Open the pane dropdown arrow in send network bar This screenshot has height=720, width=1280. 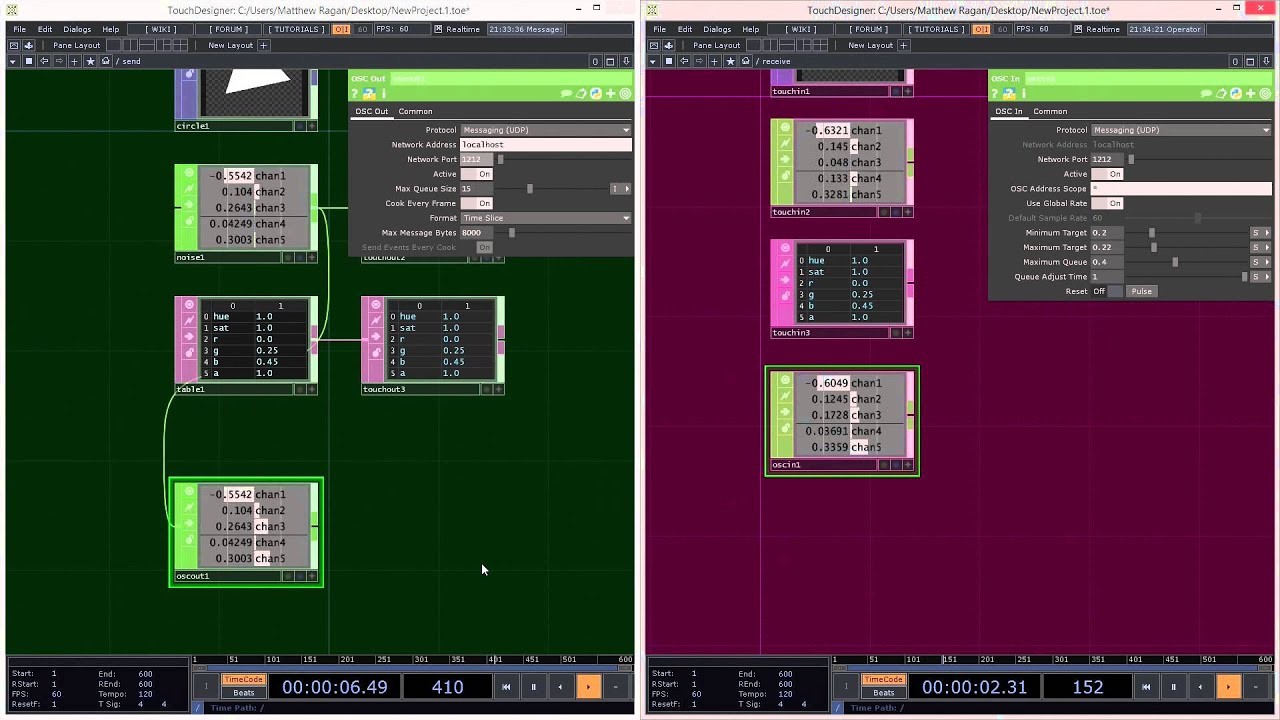pos(12,61)
